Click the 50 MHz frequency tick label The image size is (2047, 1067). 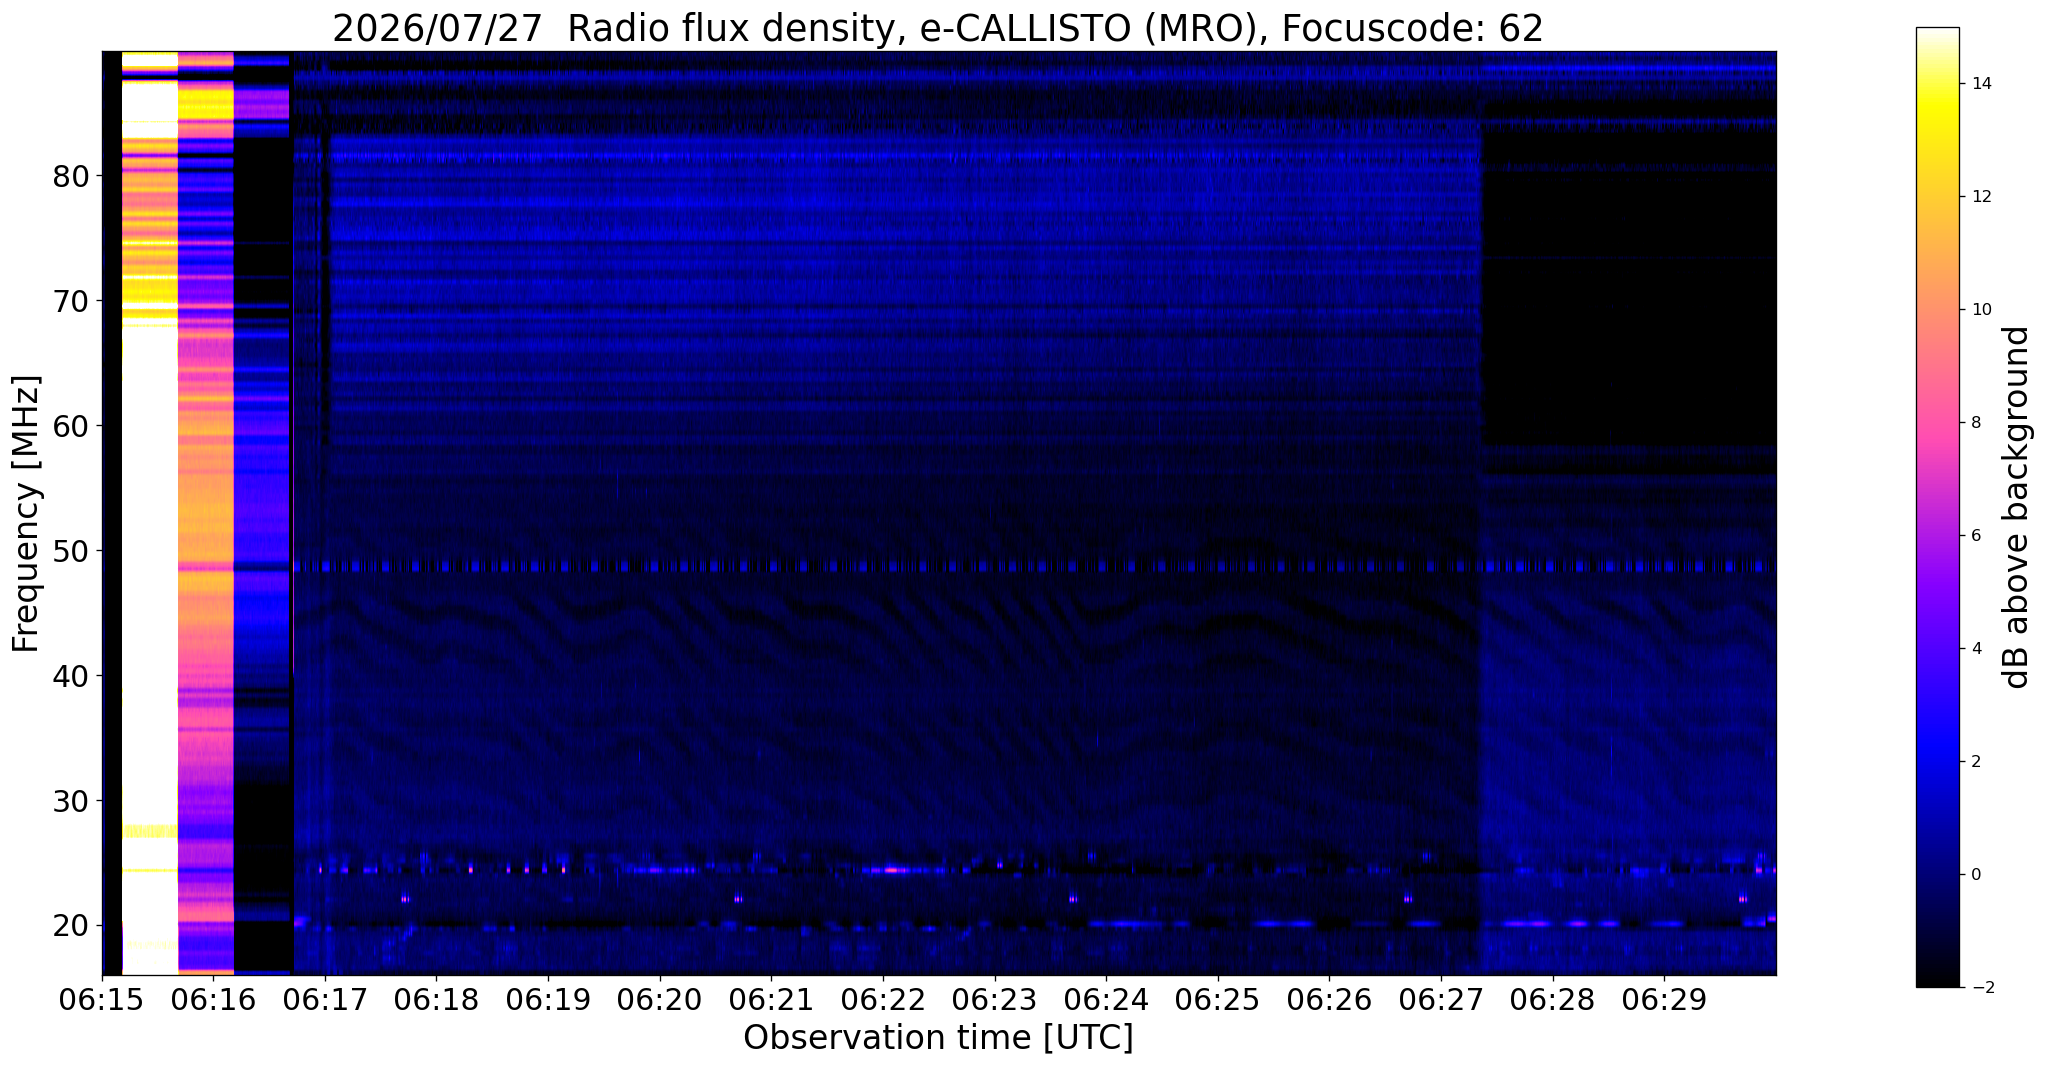coord(70,551)
